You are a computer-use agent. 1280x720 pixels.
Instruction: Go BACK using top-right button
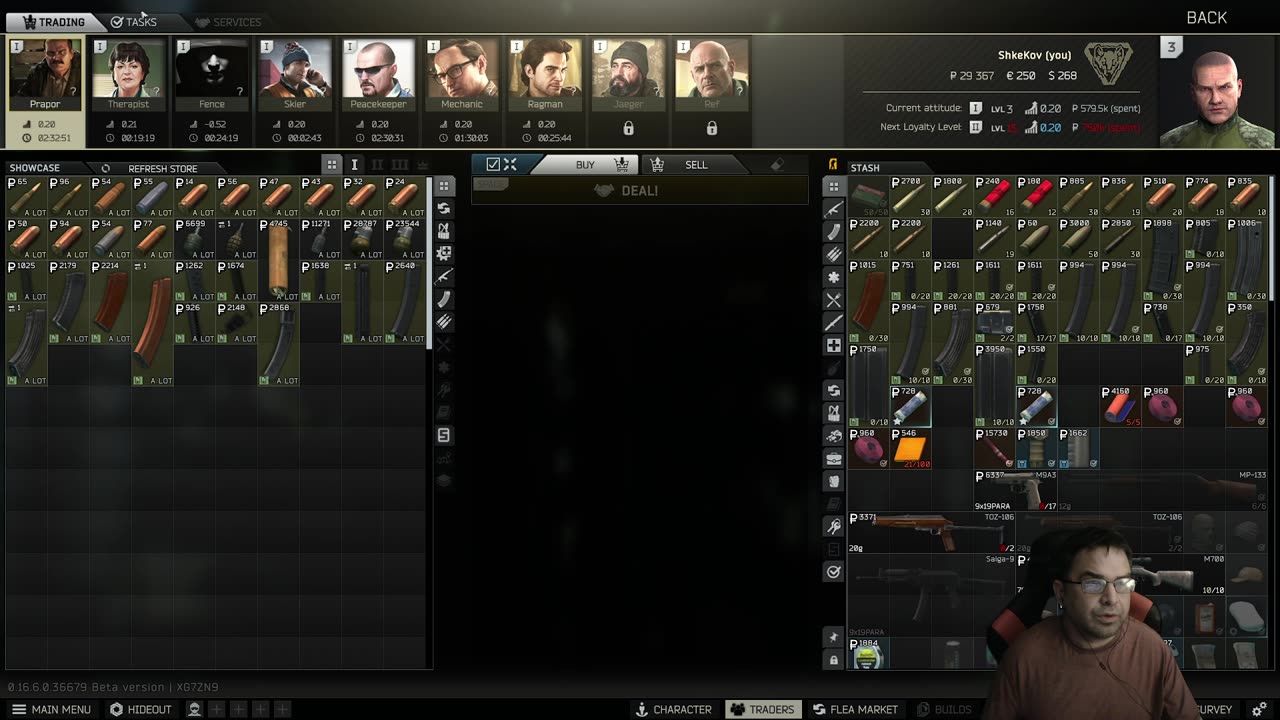pos(1206,18)
